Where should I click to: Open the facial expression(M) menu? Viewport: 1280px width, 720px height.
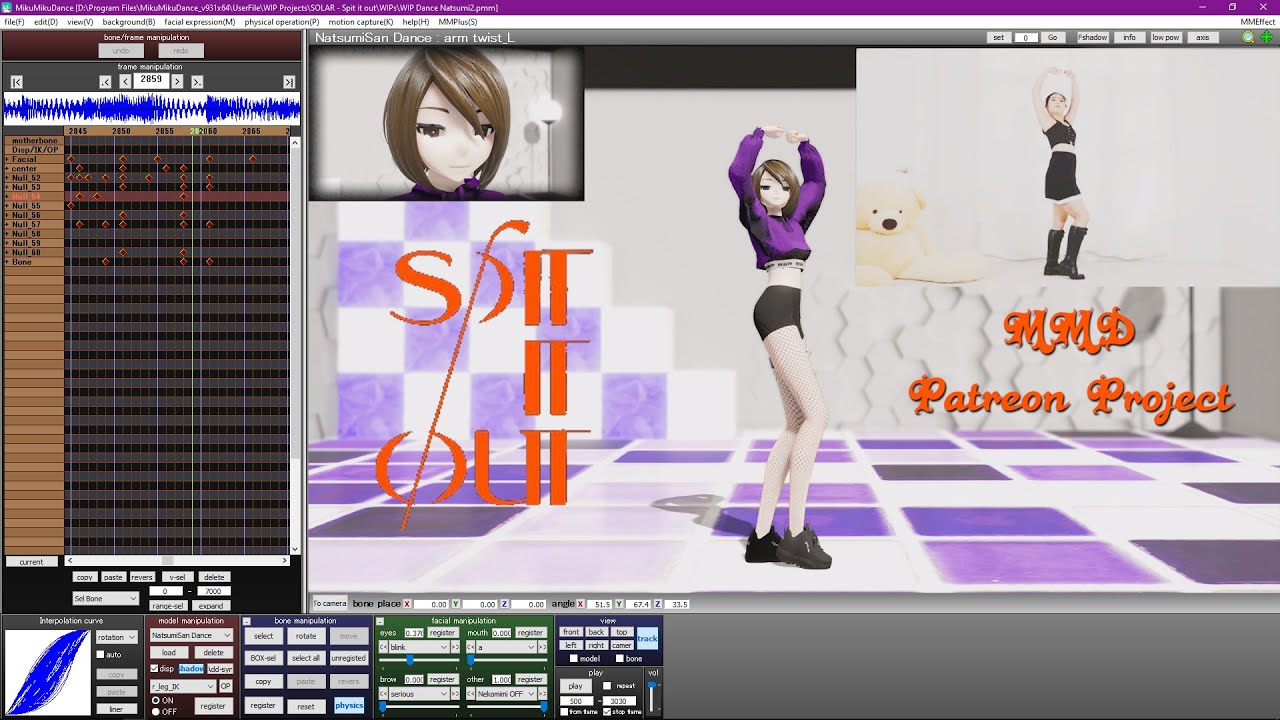click(x=200, y=21)
